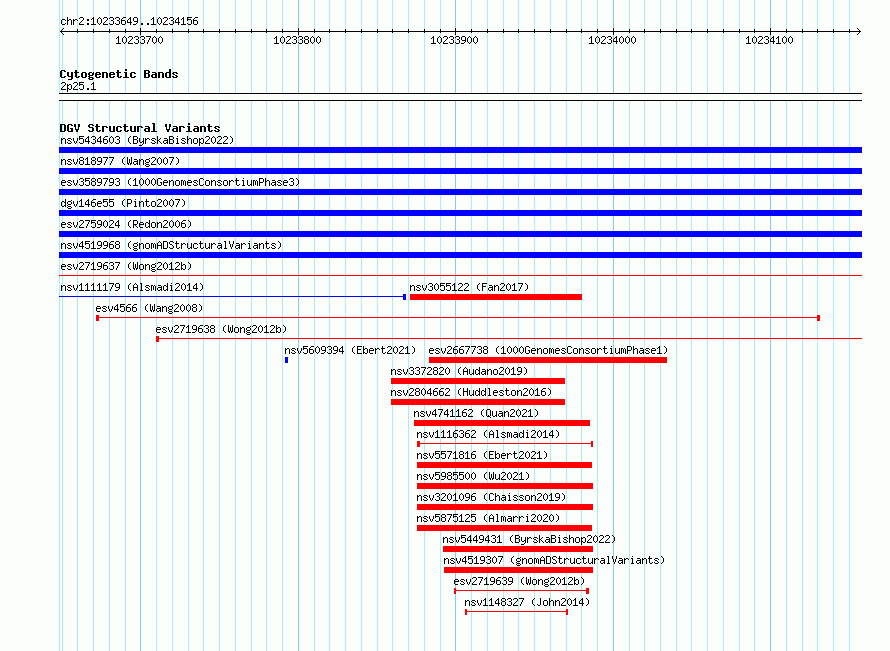Click nsv5875125 (Almarri2020) label
The image size is (890, 651).
coord(488,518)
